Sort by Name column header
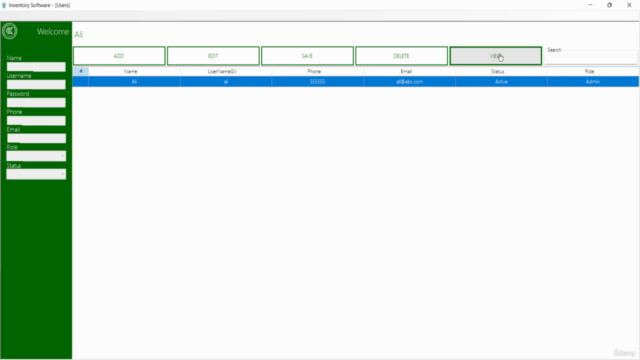Screen dimensions: 640x360 click(x=134, y=71)
